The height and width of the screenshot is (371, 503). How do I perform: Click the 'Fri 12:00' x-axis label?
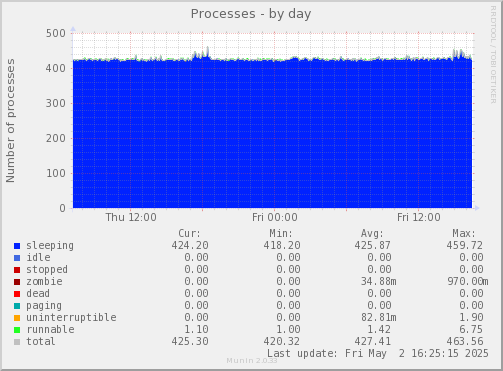[x=419, y=217]
